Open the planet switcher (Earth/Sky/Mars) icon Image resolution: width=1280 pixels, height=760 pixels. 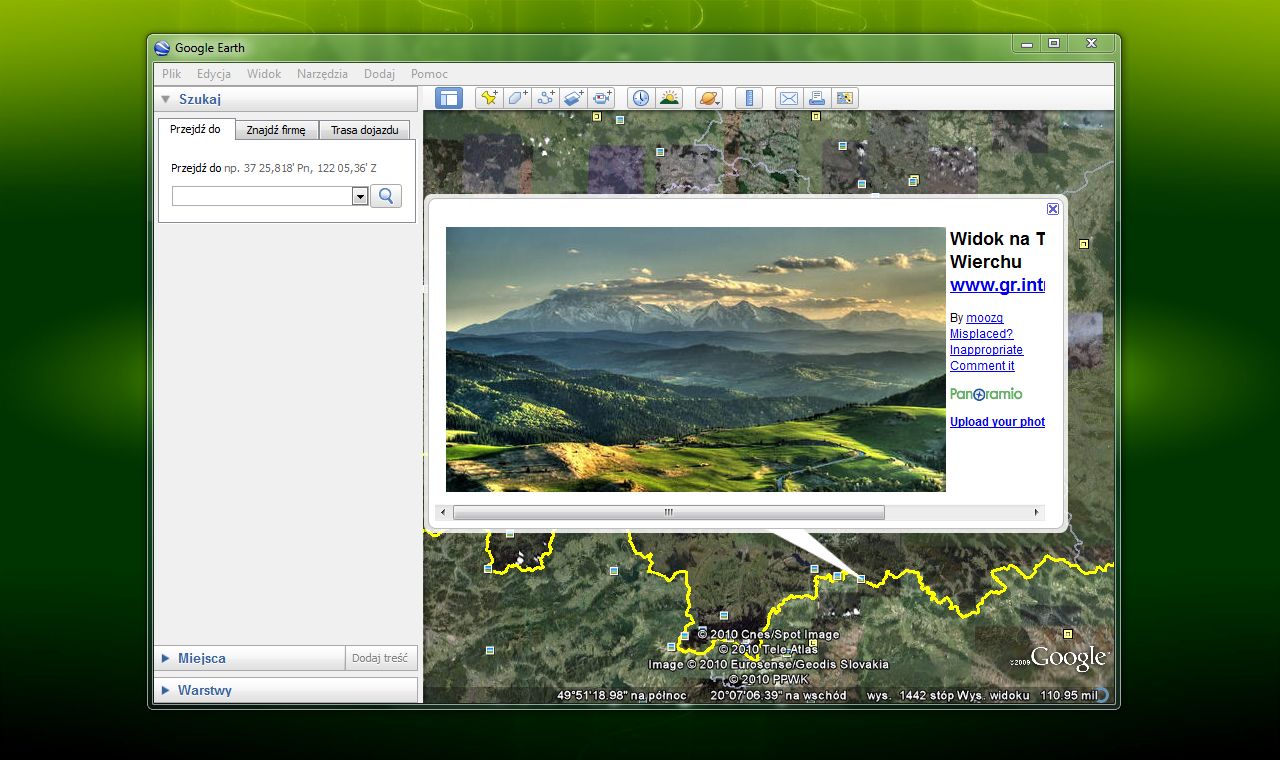pyautogui.click(x=709, y=98)
